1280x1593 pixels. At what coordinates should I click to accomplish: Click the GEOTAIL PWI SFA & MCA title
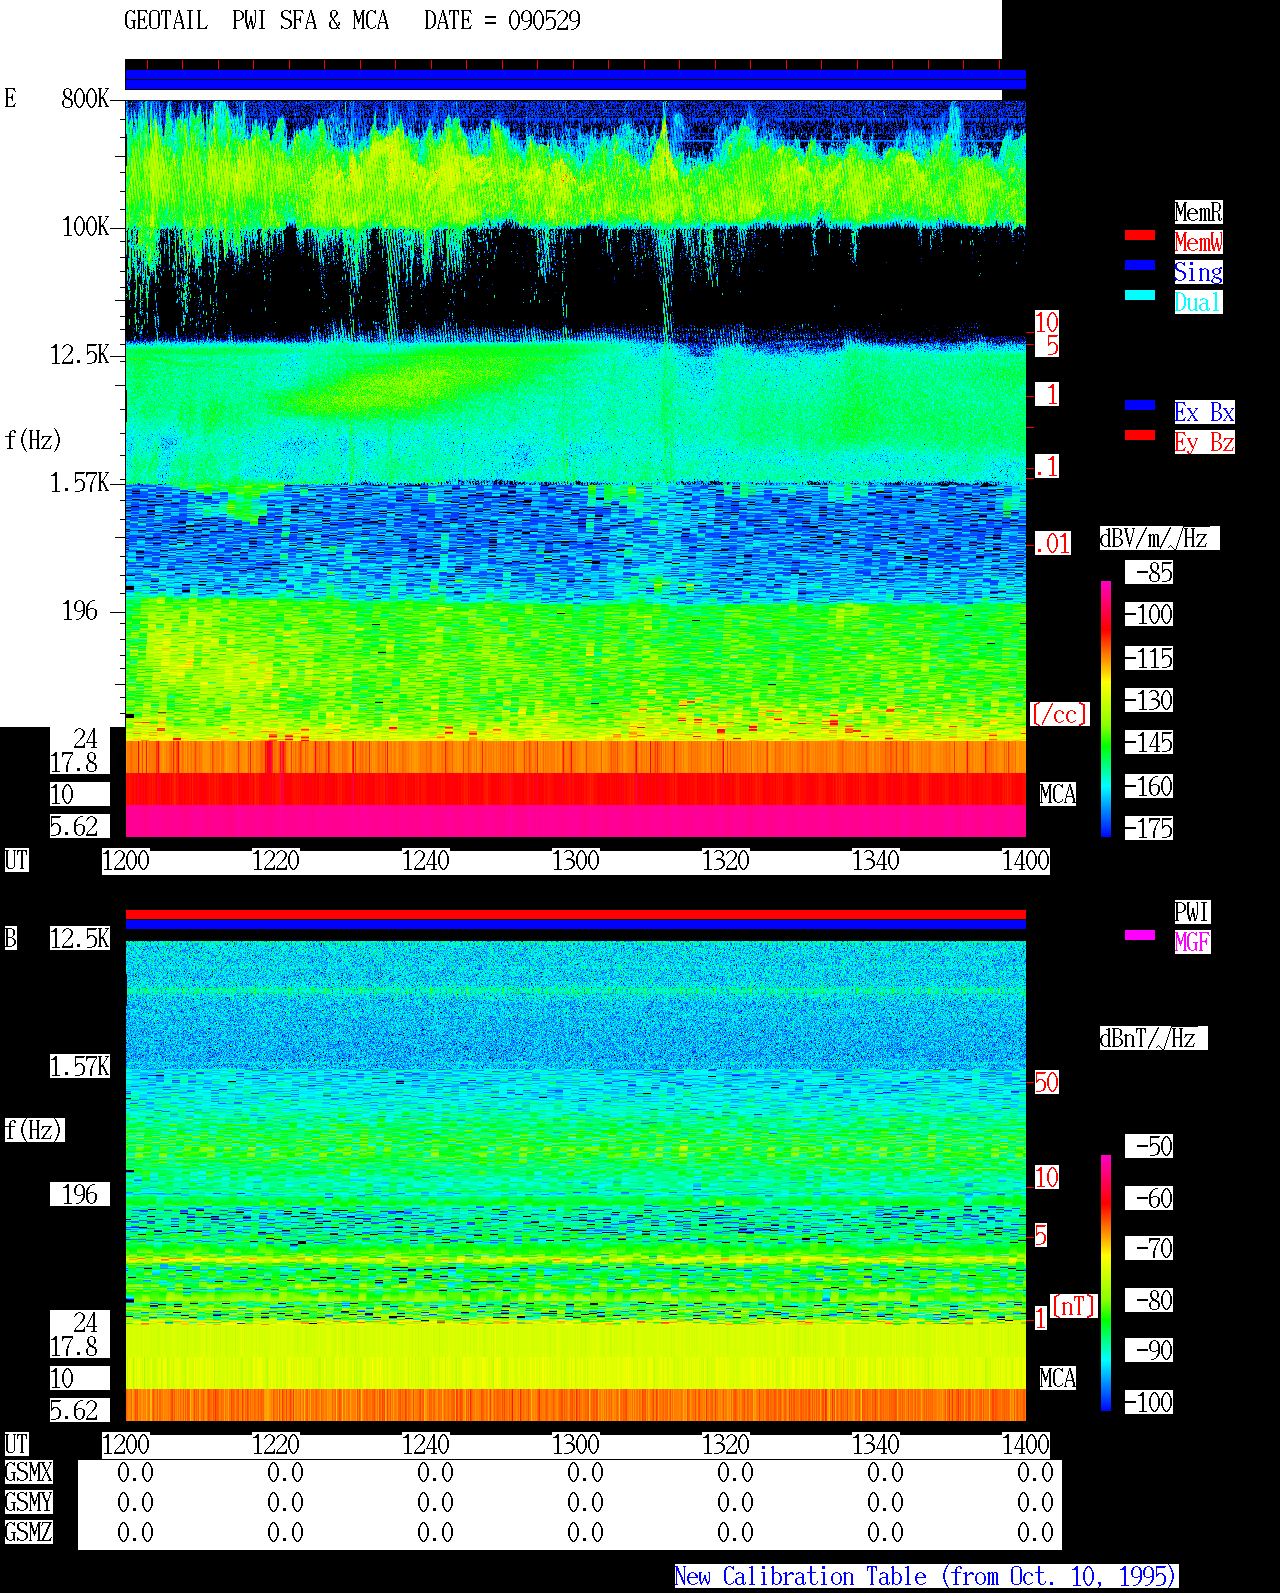pos(256,21)
